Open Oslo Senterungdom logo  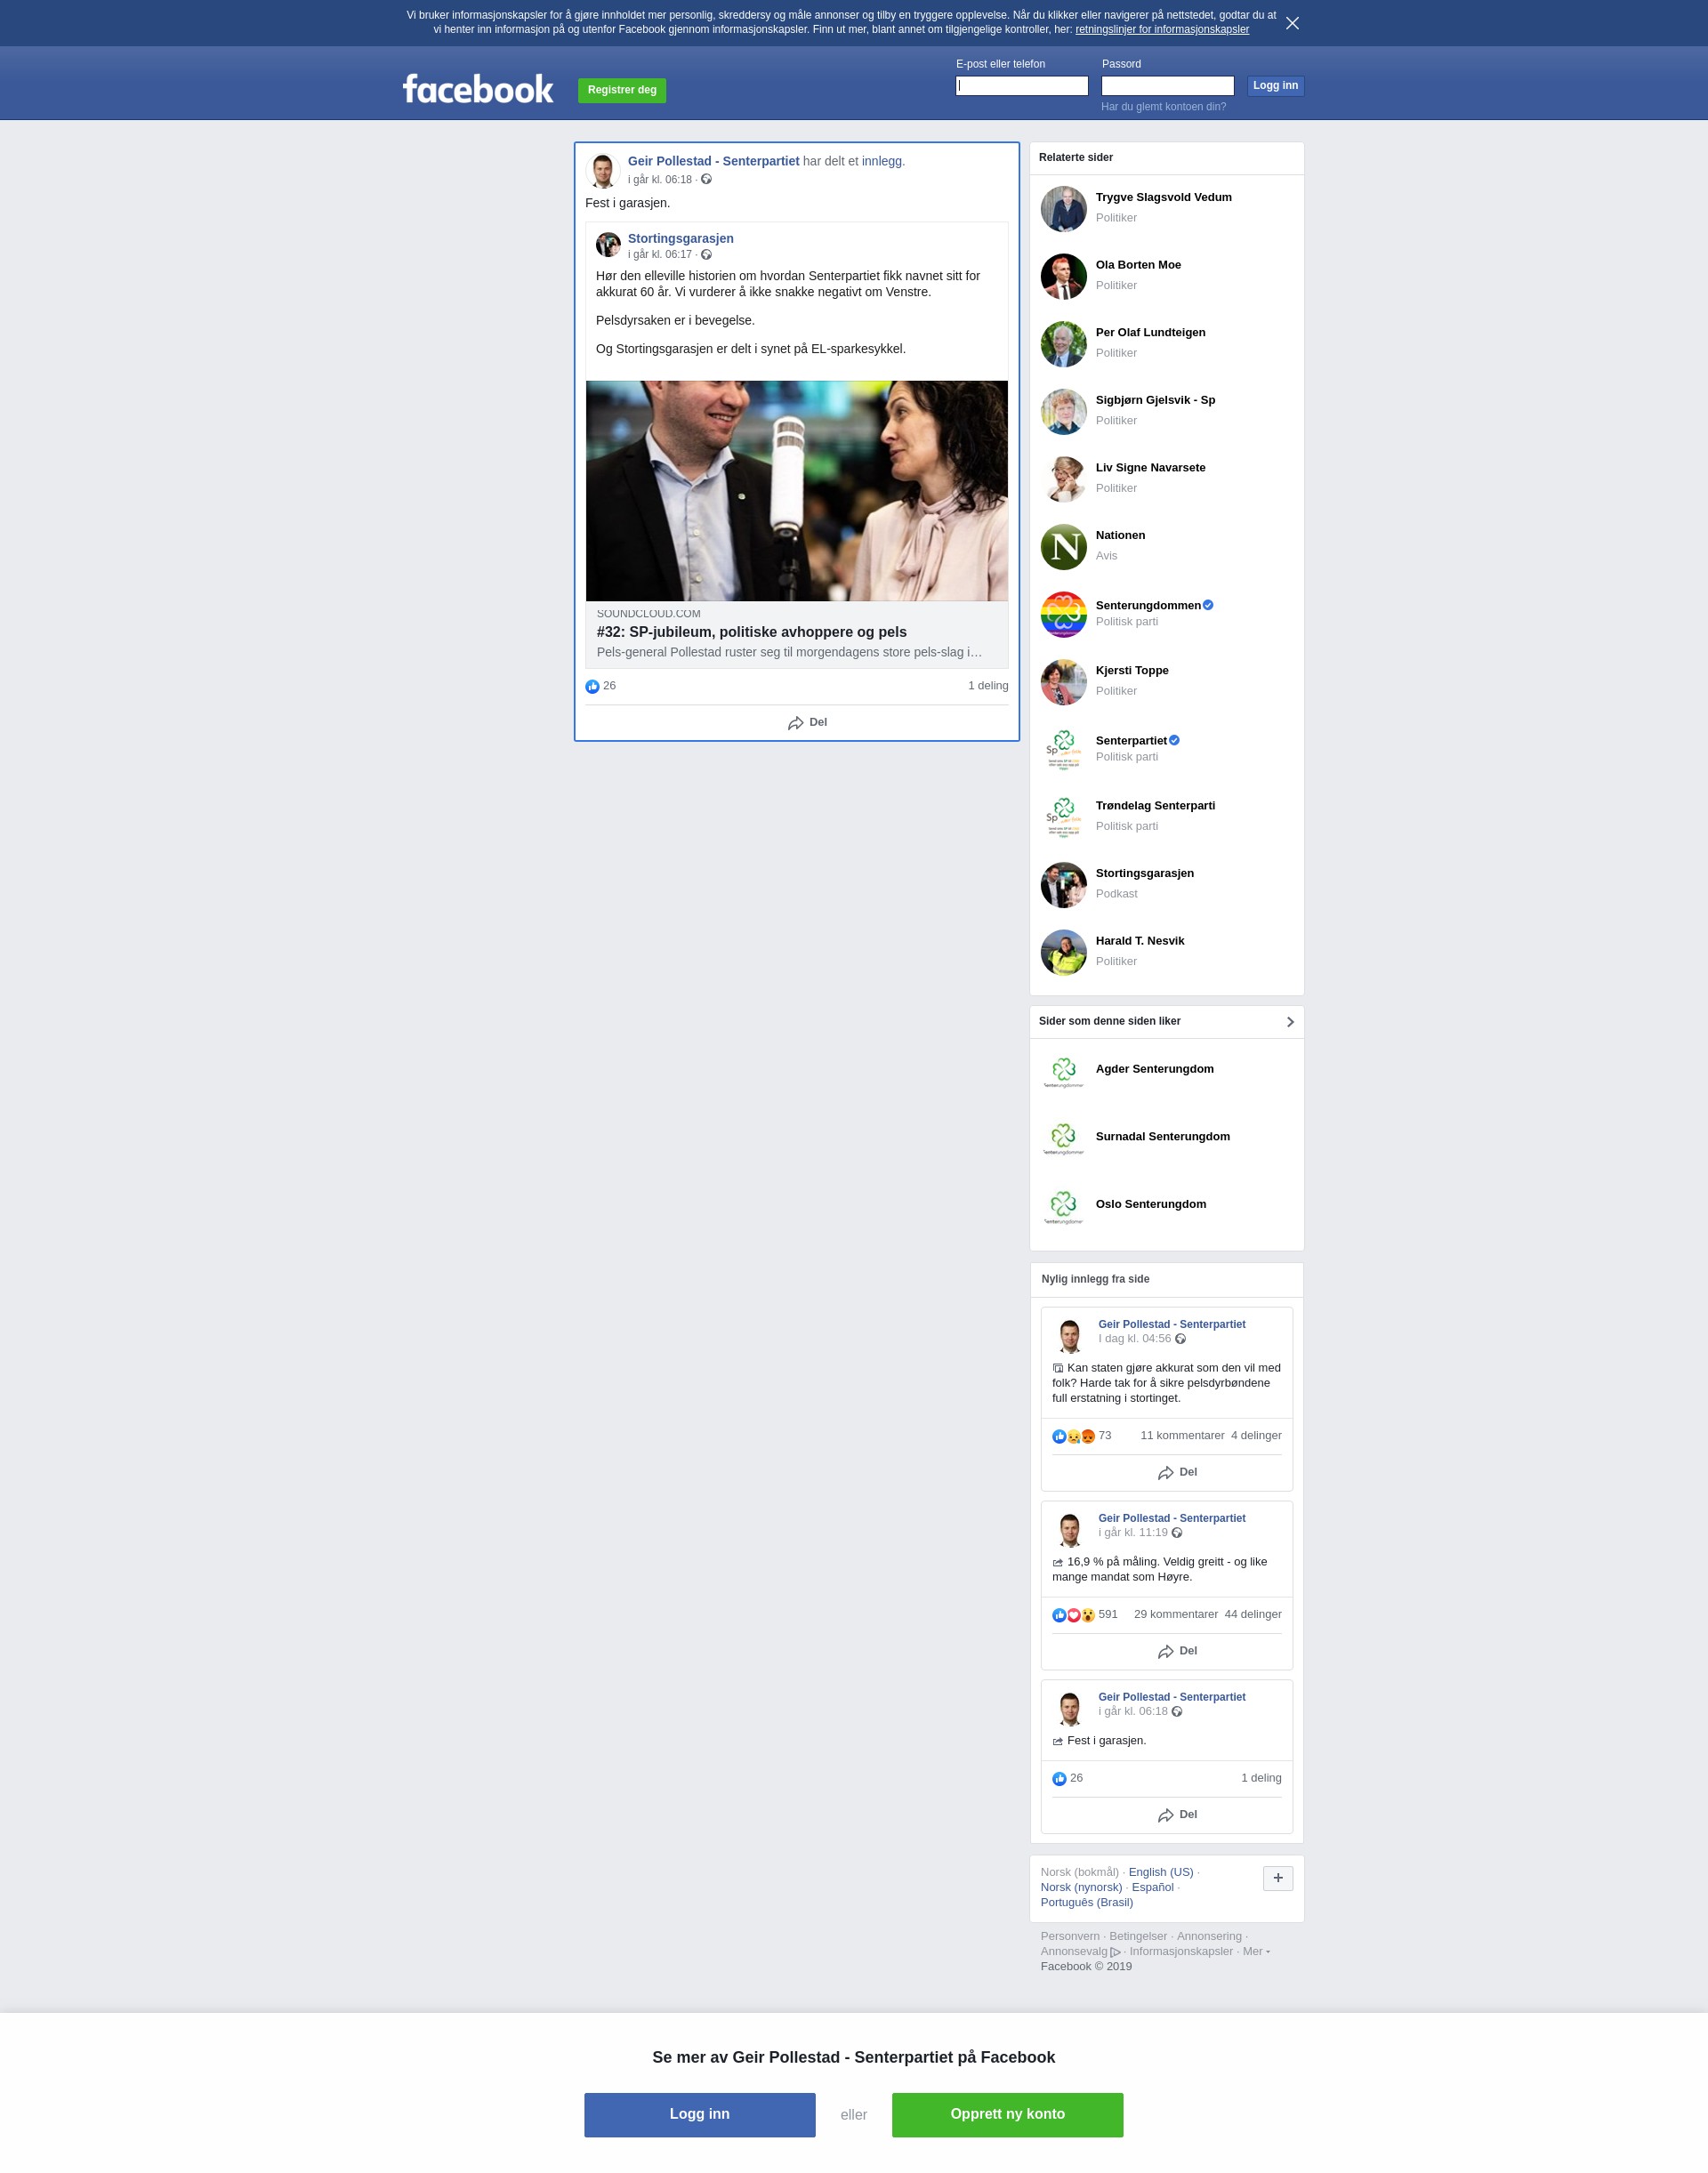click(x=1063, y=1207)
